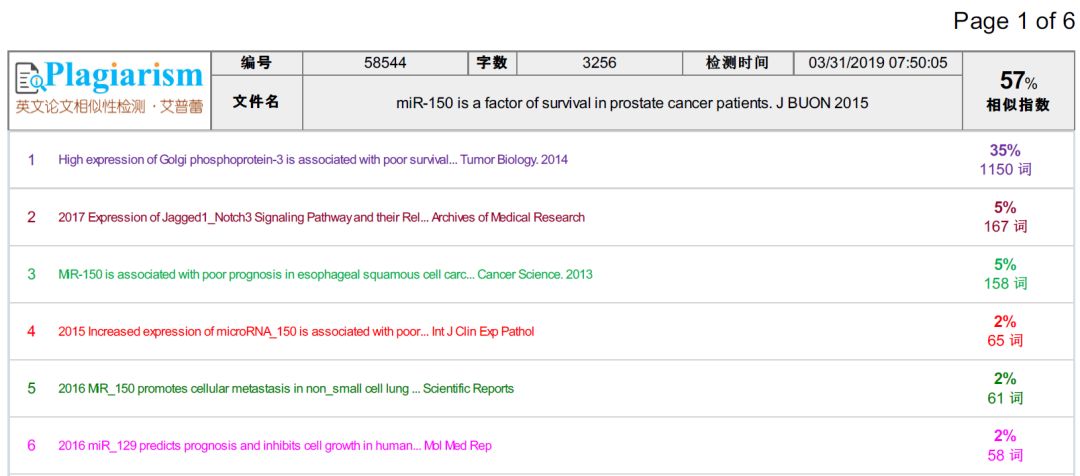Click the detection timestamp 03/31/2019 07:50:05
Image resolution: width=1080 pixels, height=476 pixels.
[877, 63]
